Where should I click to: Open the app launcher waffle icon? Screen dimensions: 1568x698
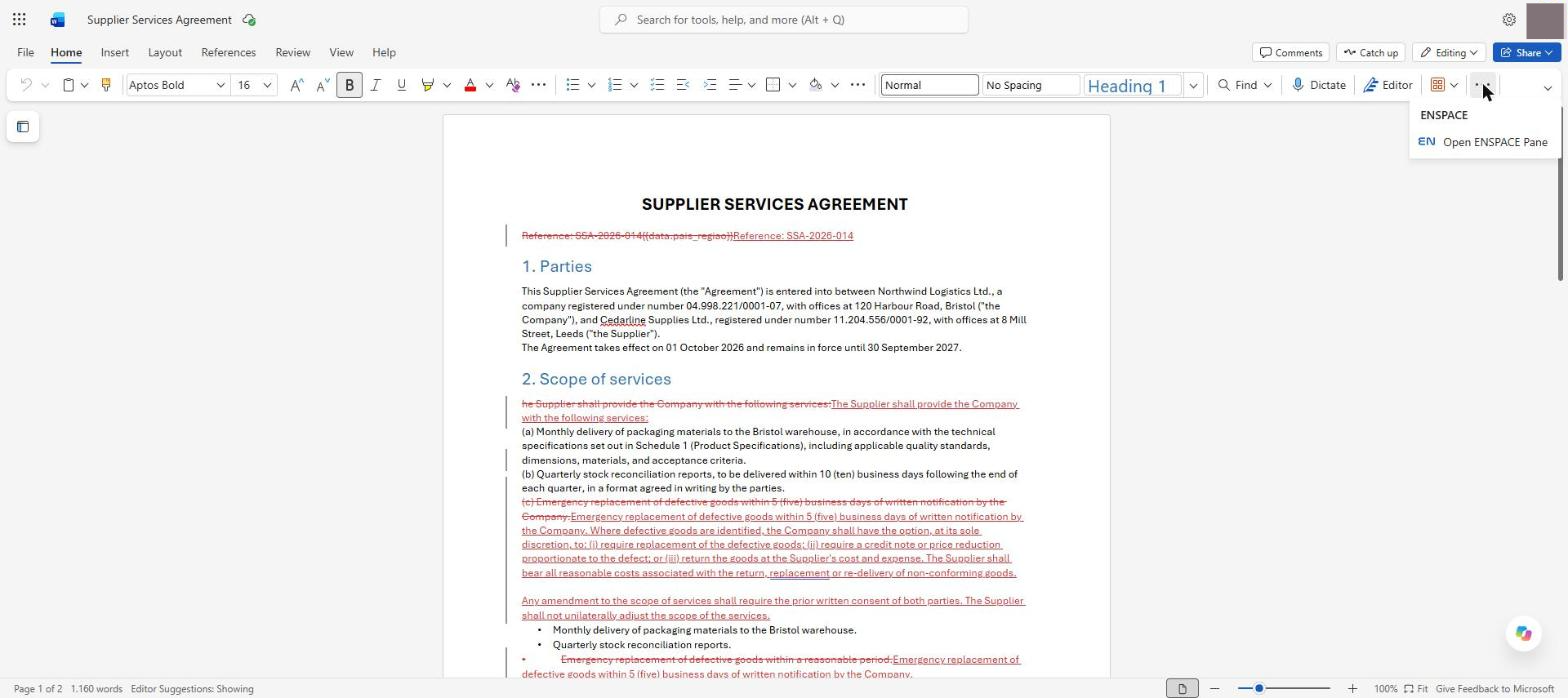pos(19,19)
